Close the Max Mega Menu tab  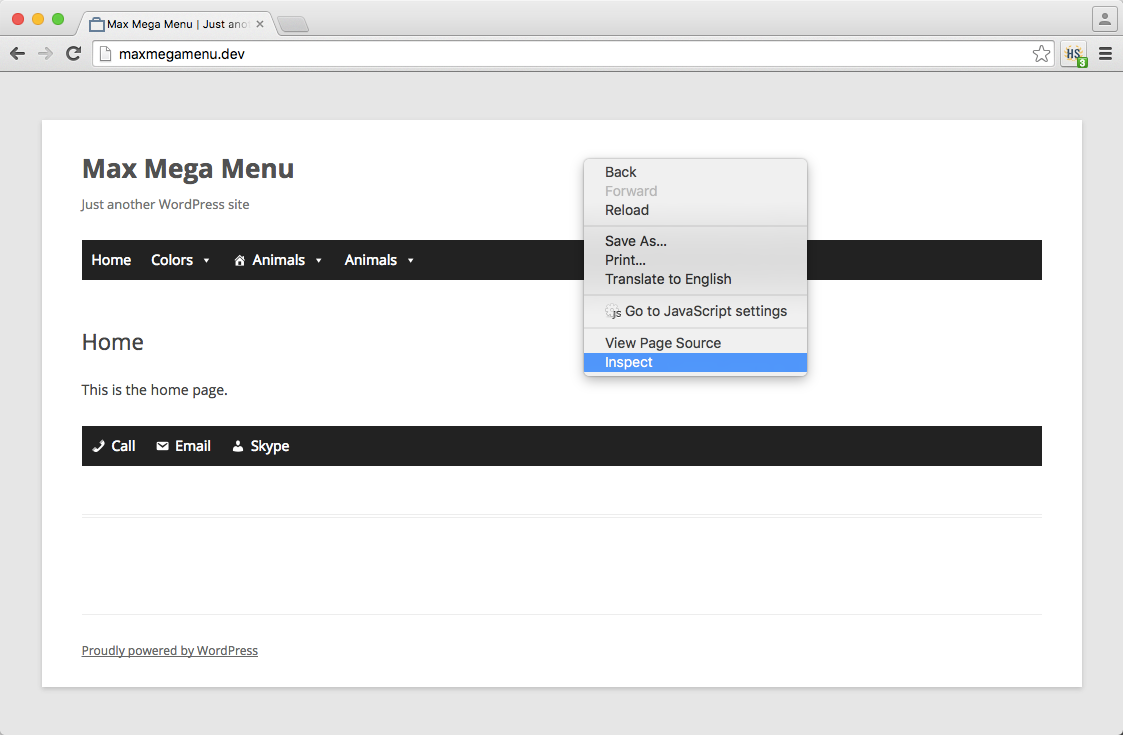[x=260, y=24]
